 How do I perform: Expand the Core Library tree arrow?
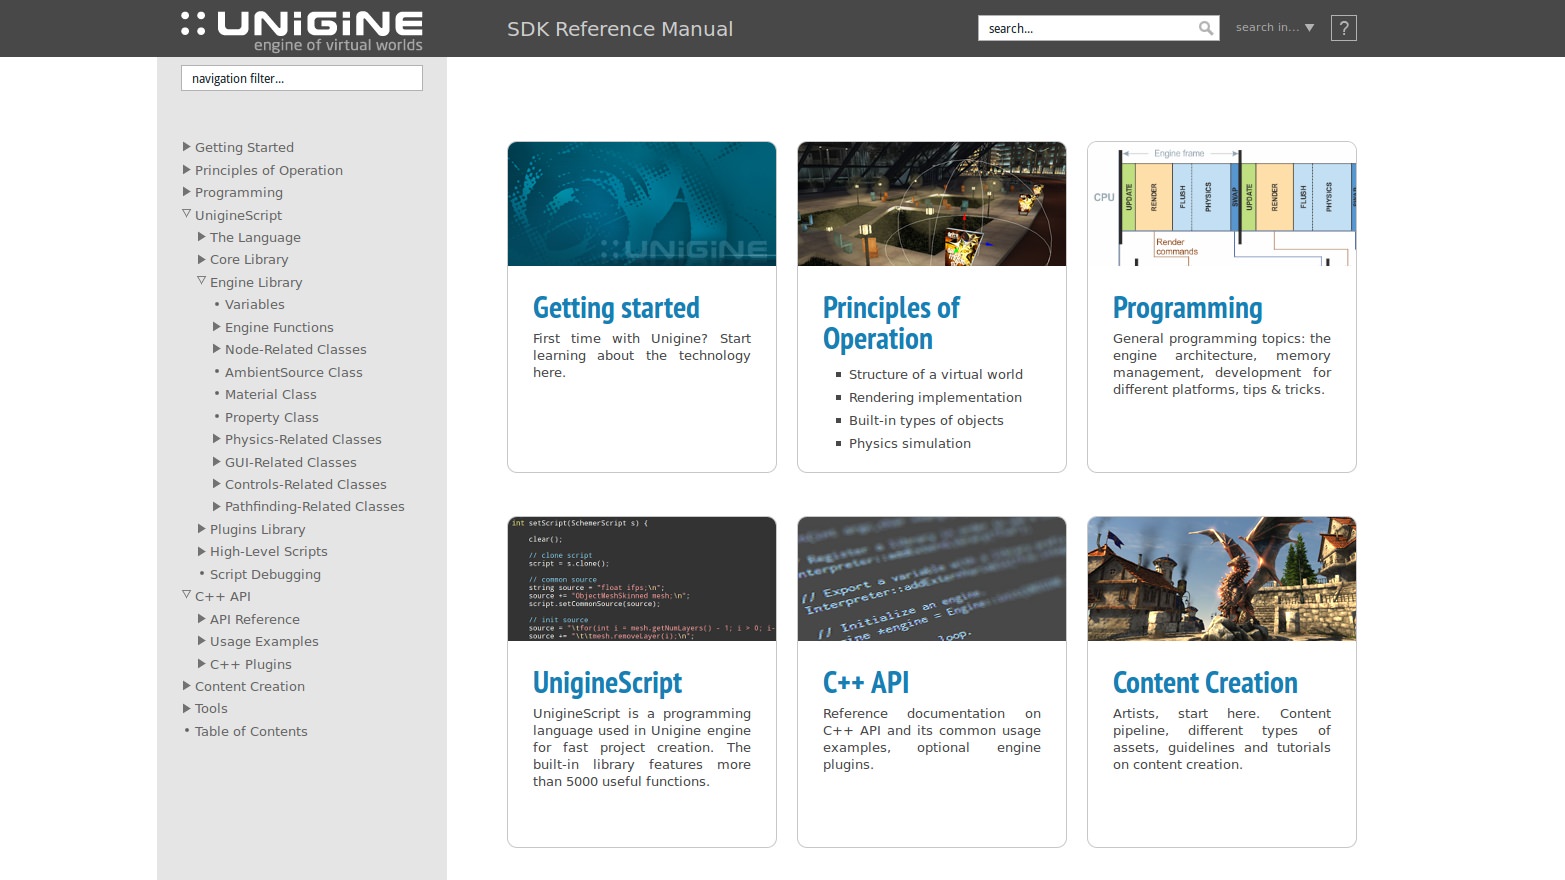[x=201, y=259]
